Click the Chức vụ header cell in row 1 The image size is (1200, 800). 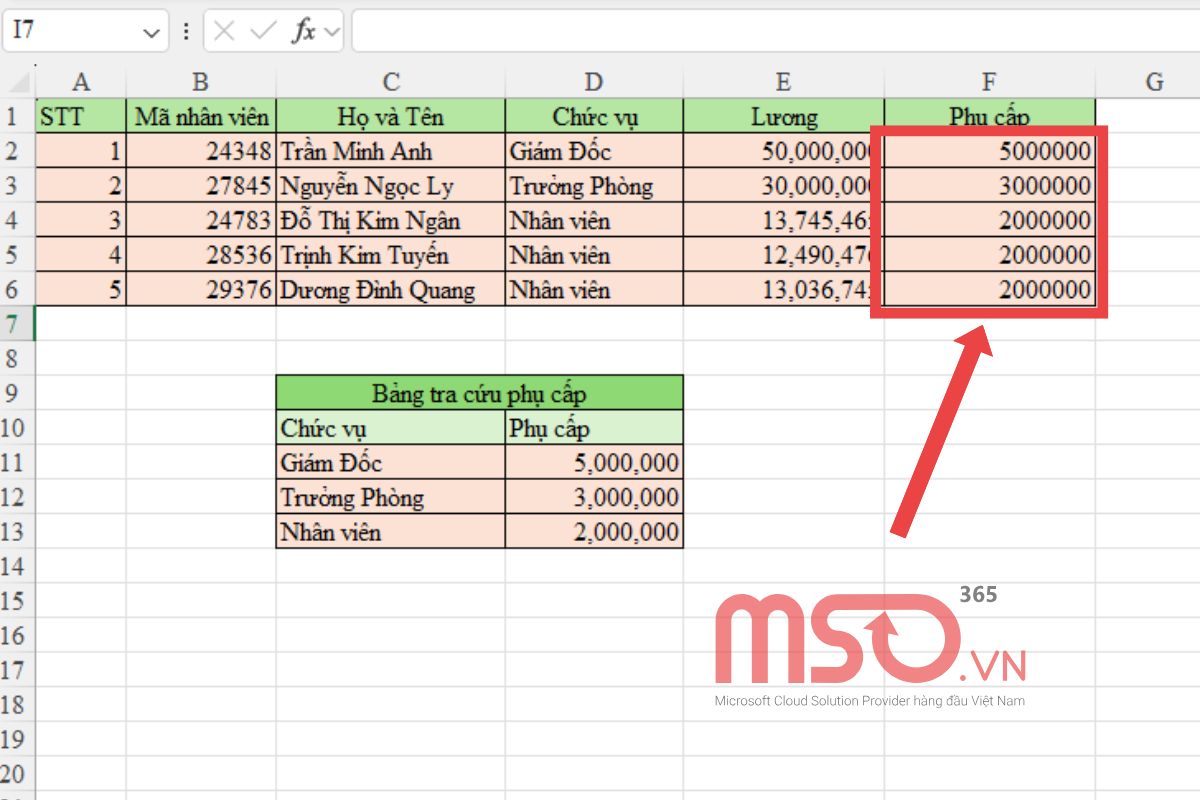click(x=594, y=116)
